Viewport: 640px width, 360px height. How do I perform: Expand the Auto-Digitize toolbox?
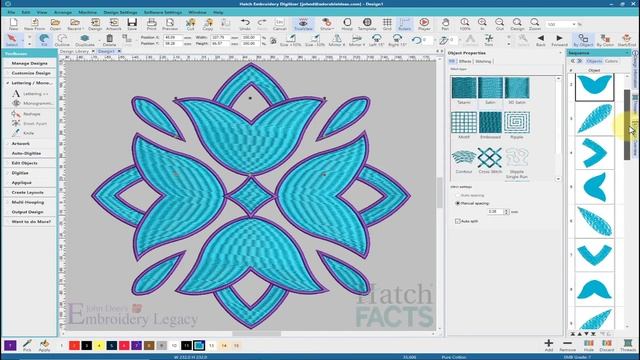[x=29, y=153]
